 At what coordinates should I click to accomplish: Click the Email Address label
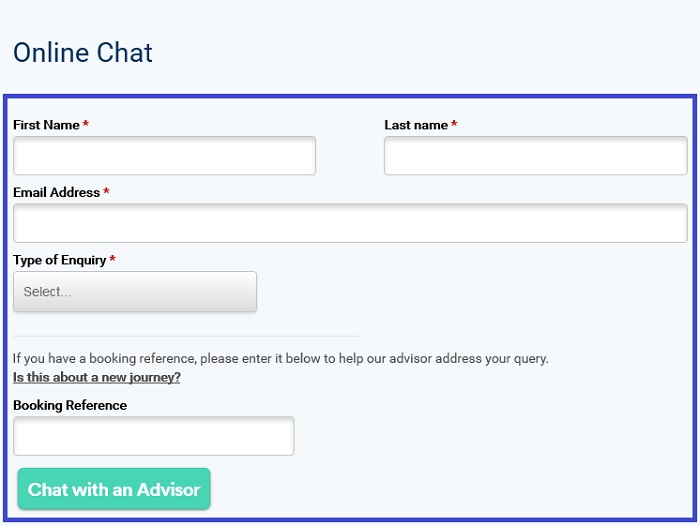[57, 192]
